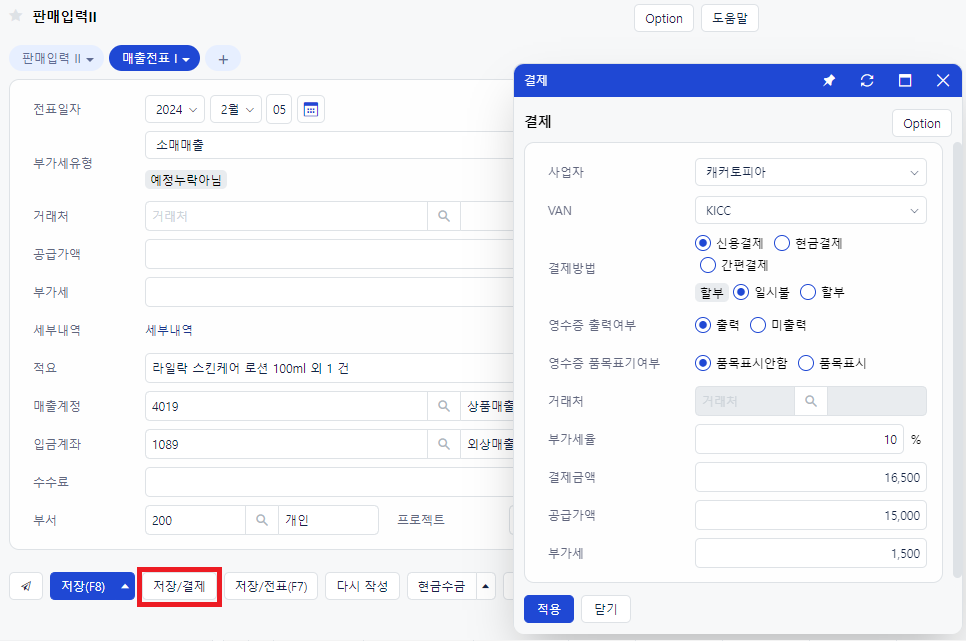Click the 수수료 input field

[330, 482]
